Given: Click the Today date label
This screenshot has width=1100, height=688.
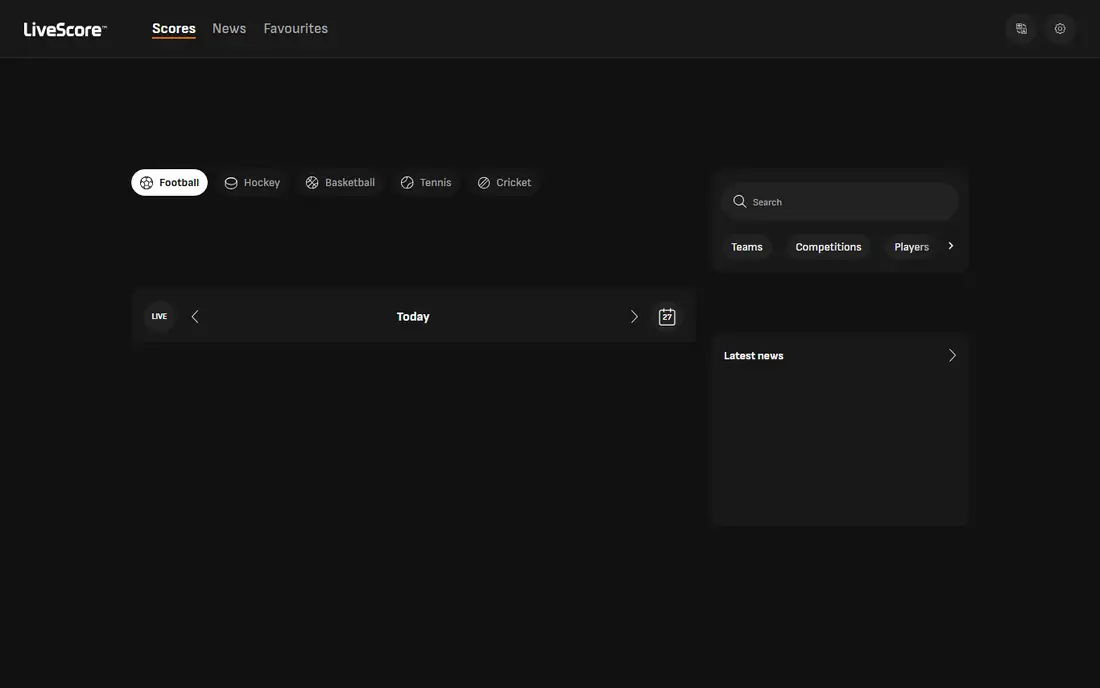Looking at the screenshot, I should (x=413, y=317).
